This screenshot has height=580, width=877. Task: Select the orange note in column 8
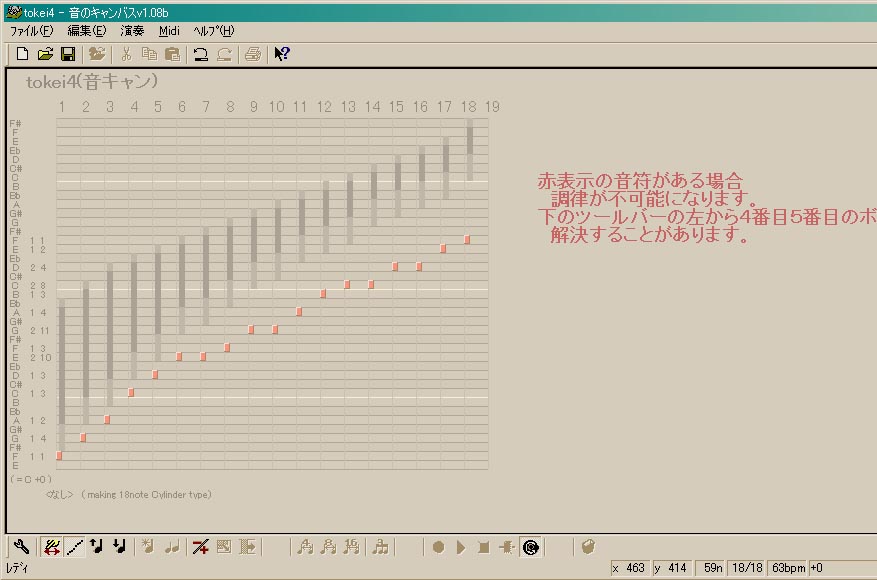[227, 347]
